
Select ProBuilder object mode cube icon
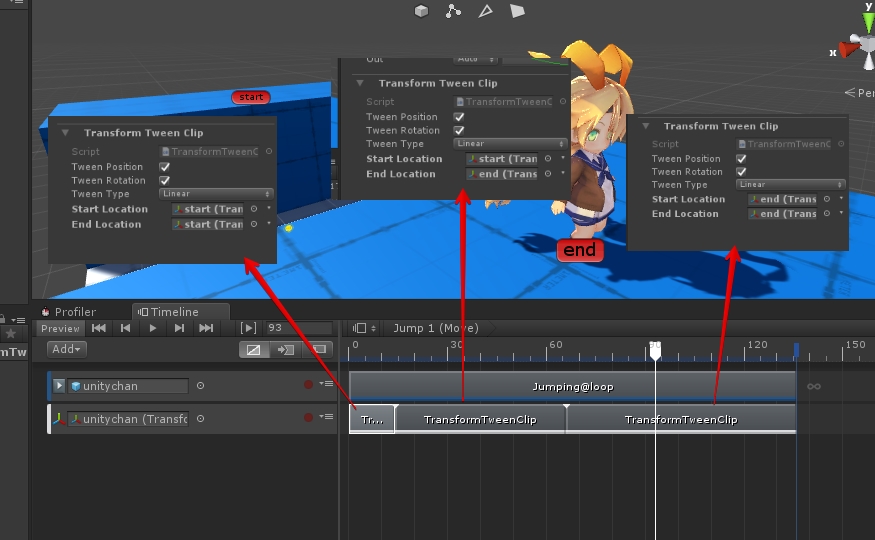[x=421, y=11]
